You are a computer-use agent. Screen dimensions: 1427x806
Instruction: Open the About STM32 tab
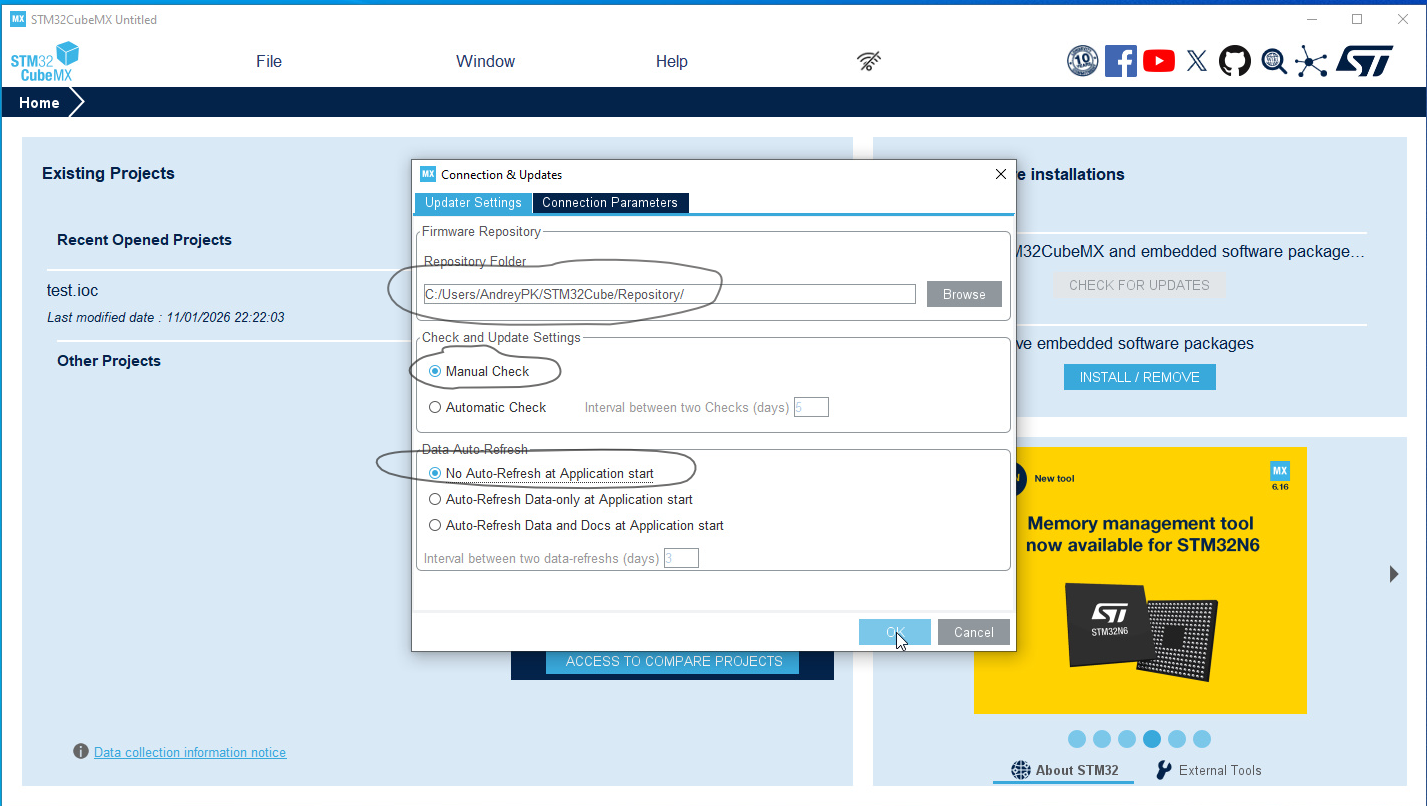pos(1064,770)
